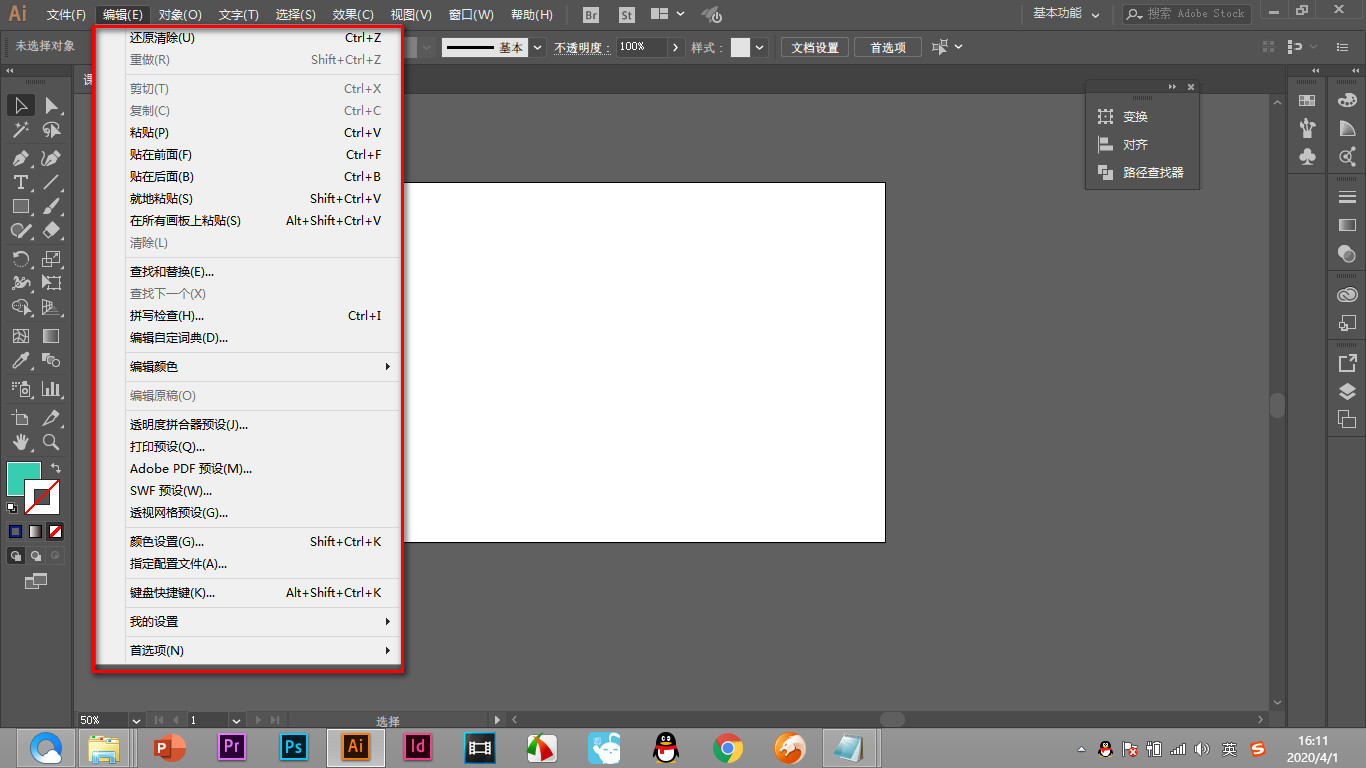Select the Mesh tool
This screenshot has width=1366, height=768.
point(21,336)
